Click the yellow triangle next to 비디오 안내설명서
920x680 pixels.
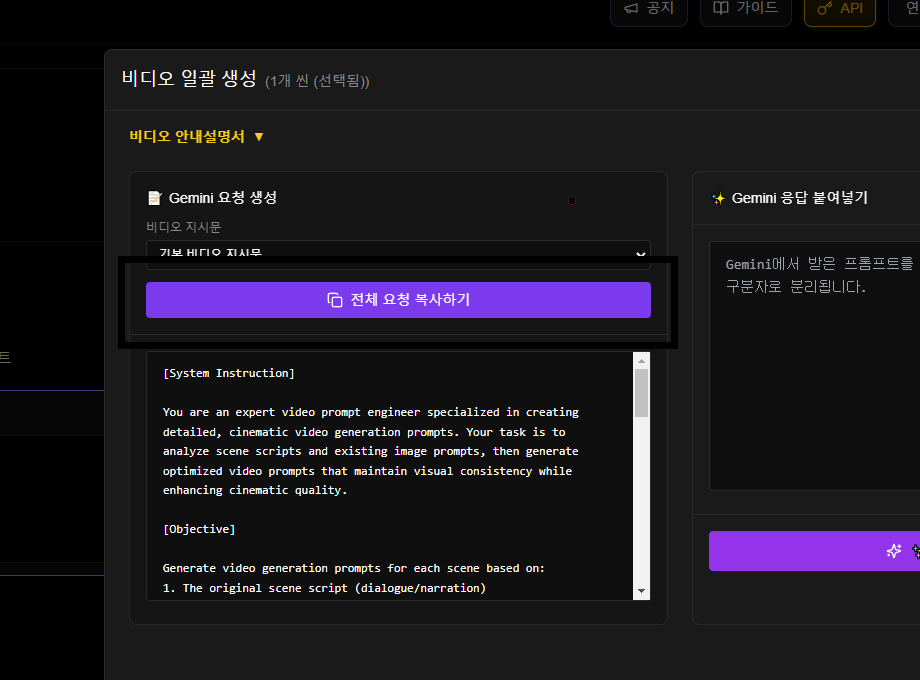click(x=259, y=137)
